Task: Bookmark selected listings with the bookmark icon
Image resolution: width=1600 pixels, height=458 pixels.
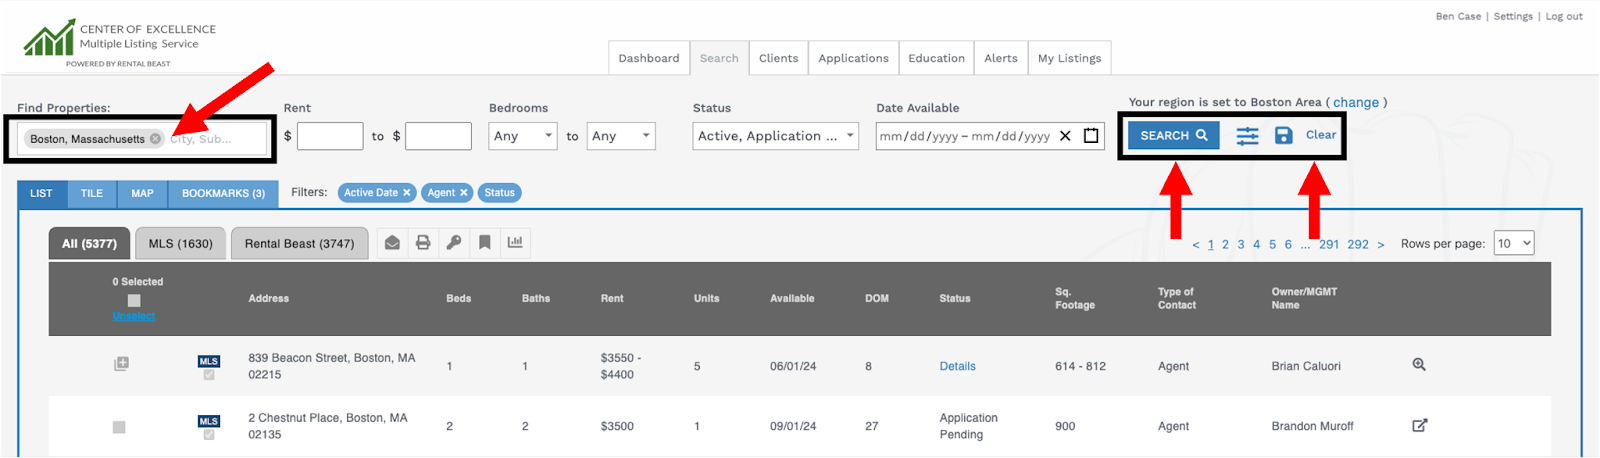Action: 484,243
